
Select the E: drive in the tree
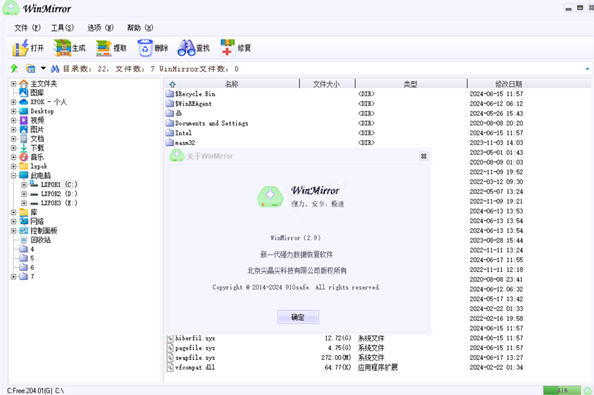coord(59,203)
